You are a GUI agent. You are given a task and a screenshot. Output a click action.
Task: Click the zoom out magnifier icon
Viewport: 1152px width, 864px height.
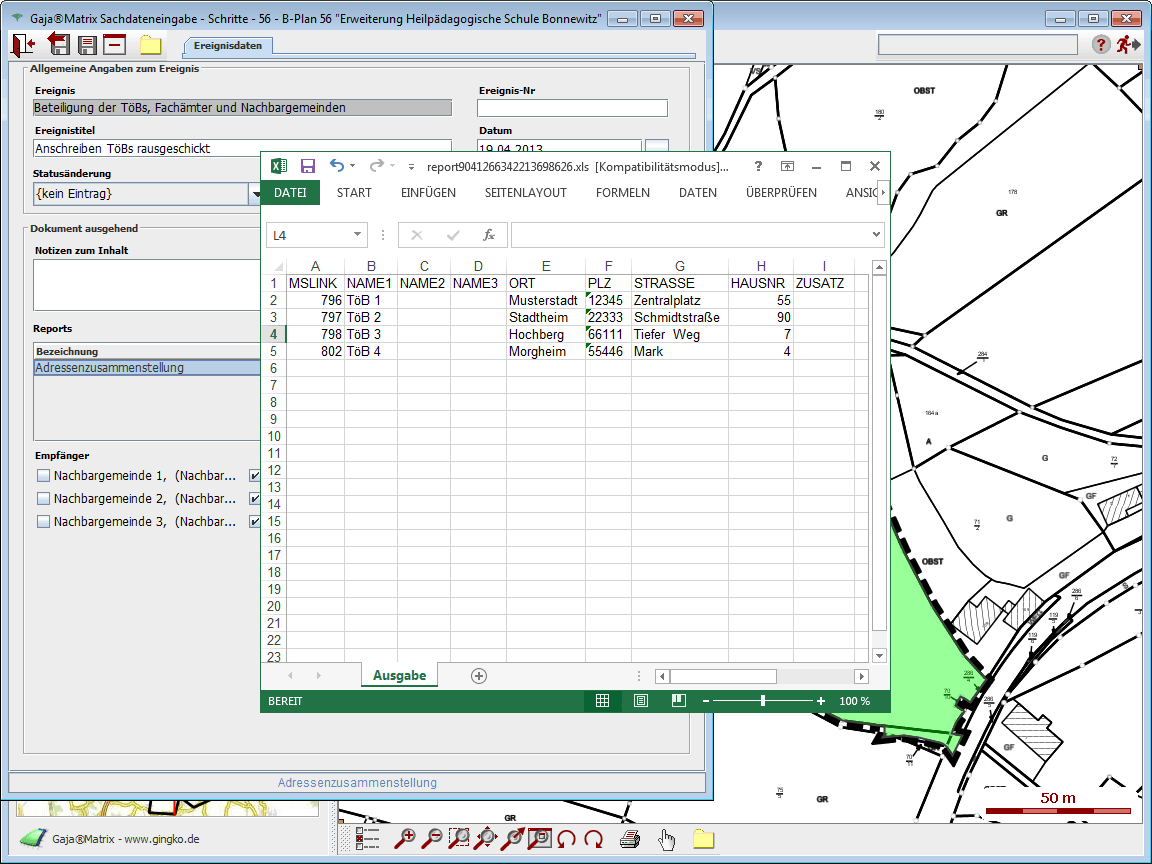click(x=433, y=839)
